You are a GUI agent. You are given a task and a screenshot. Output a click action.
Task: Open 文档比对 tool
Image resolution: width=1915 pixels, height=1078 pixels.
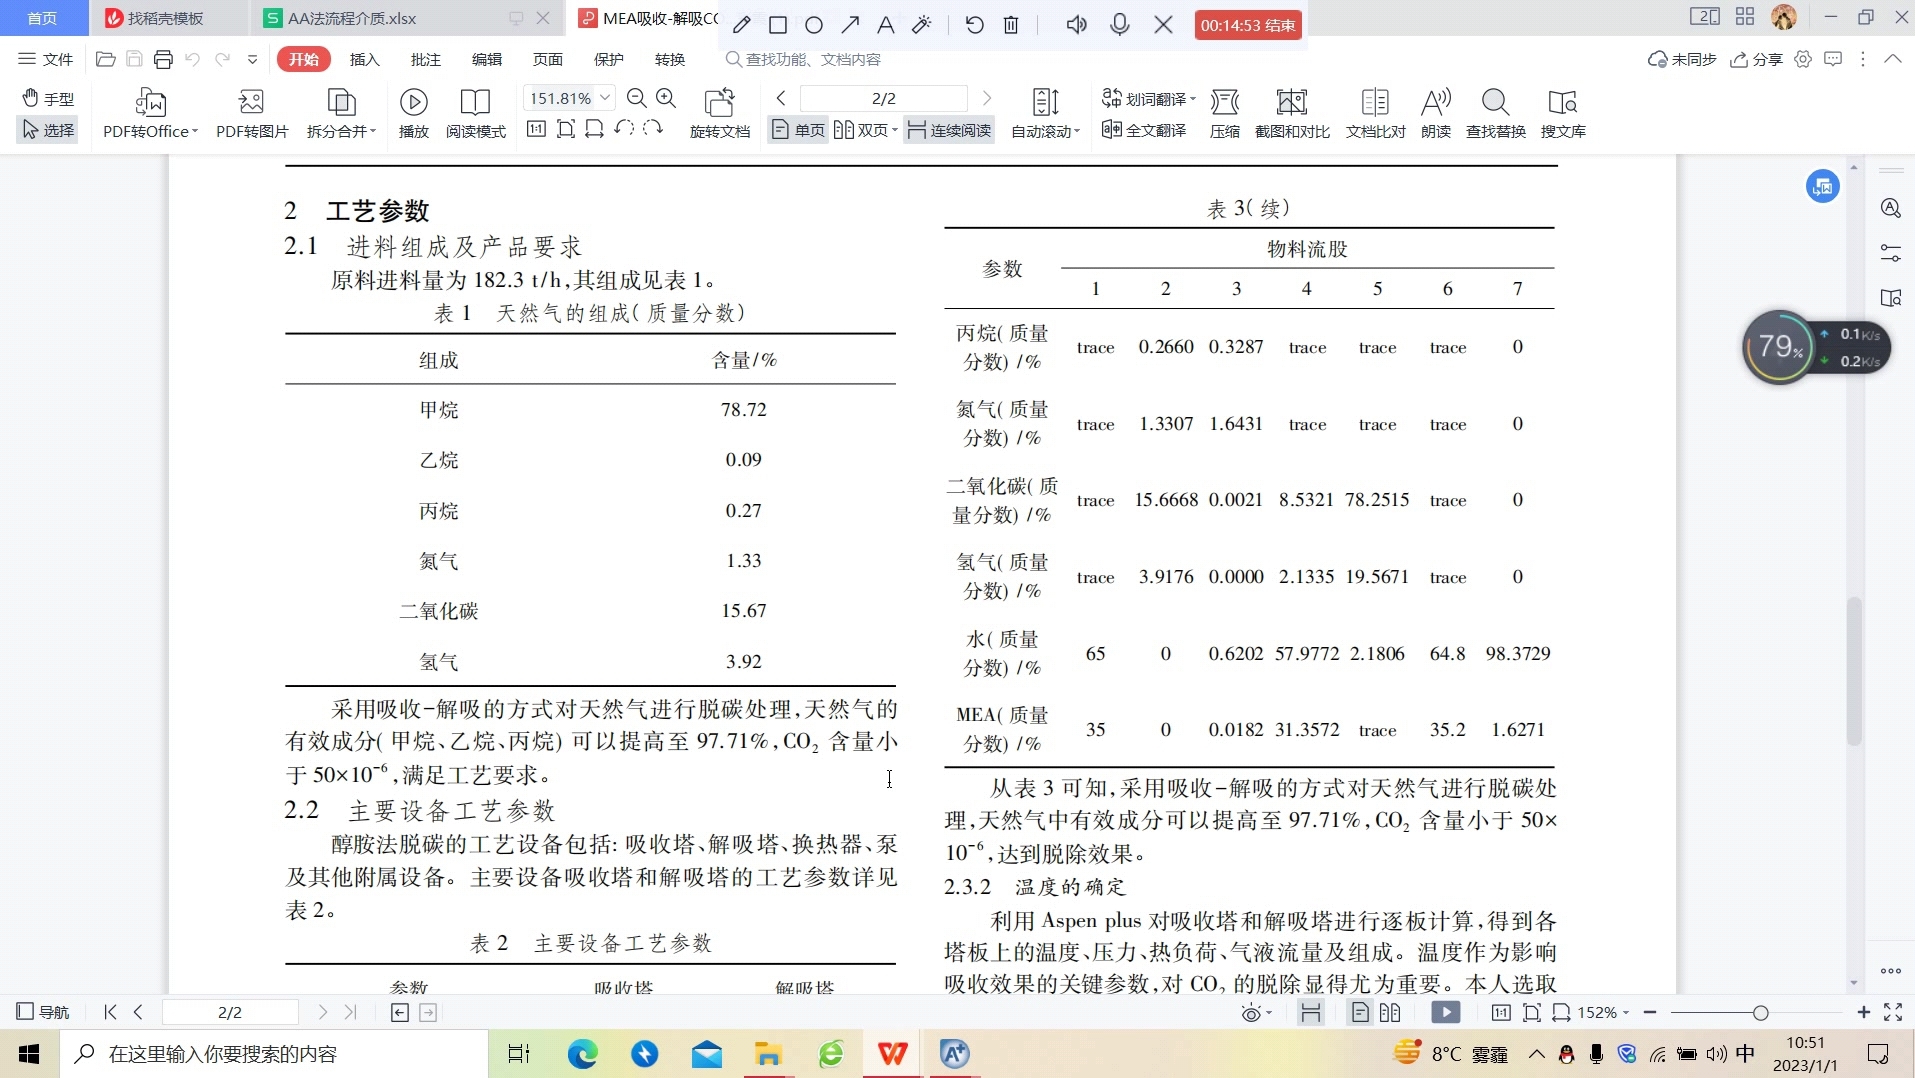click(x=1375, y=113)
